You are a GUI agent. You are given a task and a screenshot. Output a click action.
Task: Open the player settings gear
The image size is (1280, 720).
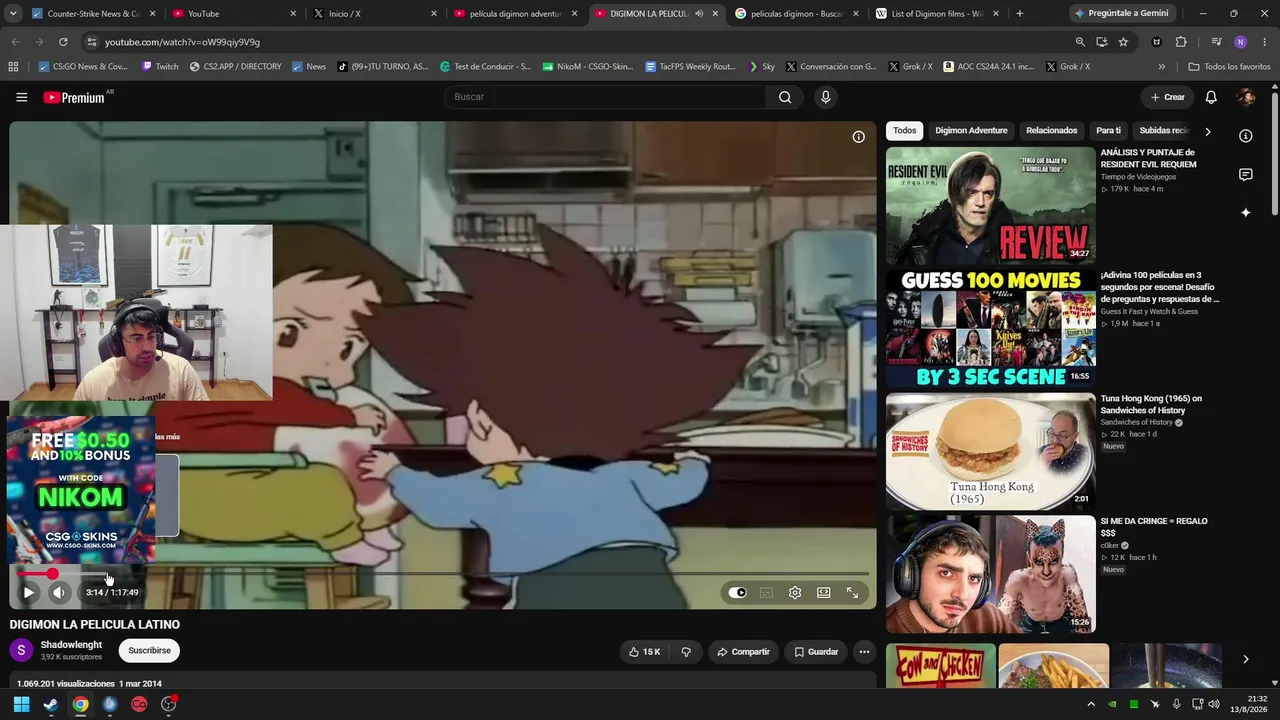[x=795, y=593]
